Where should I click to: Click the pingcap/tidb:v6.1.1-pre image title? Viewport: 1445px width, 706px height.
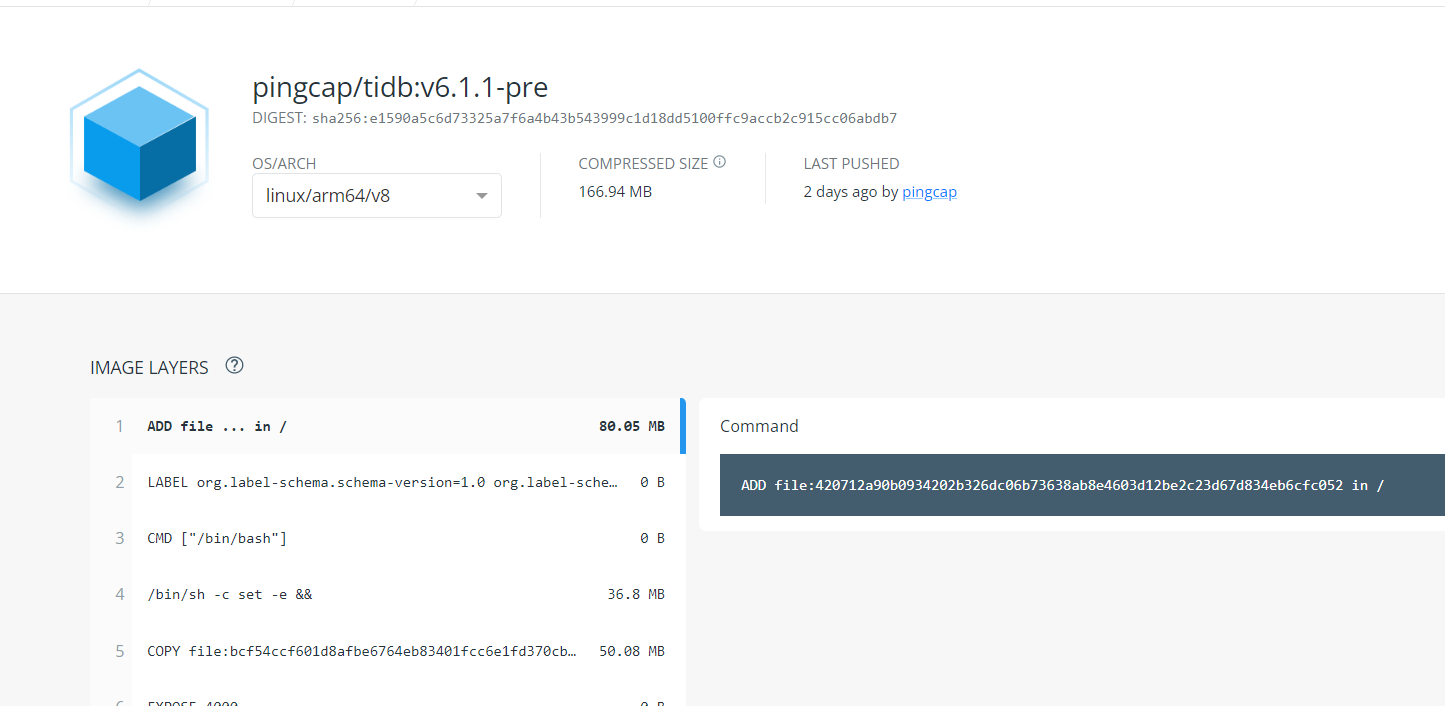point(400,88)
